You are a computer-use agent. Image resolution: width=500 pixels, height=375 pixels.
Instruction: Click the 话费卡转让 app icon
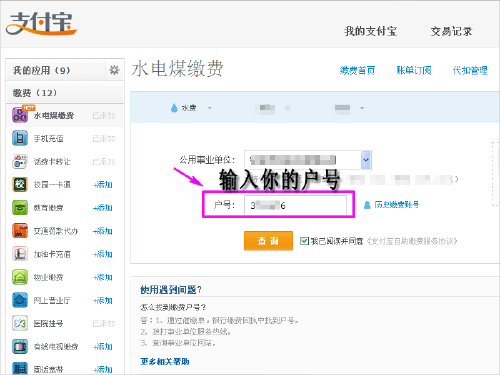(20, 161)
